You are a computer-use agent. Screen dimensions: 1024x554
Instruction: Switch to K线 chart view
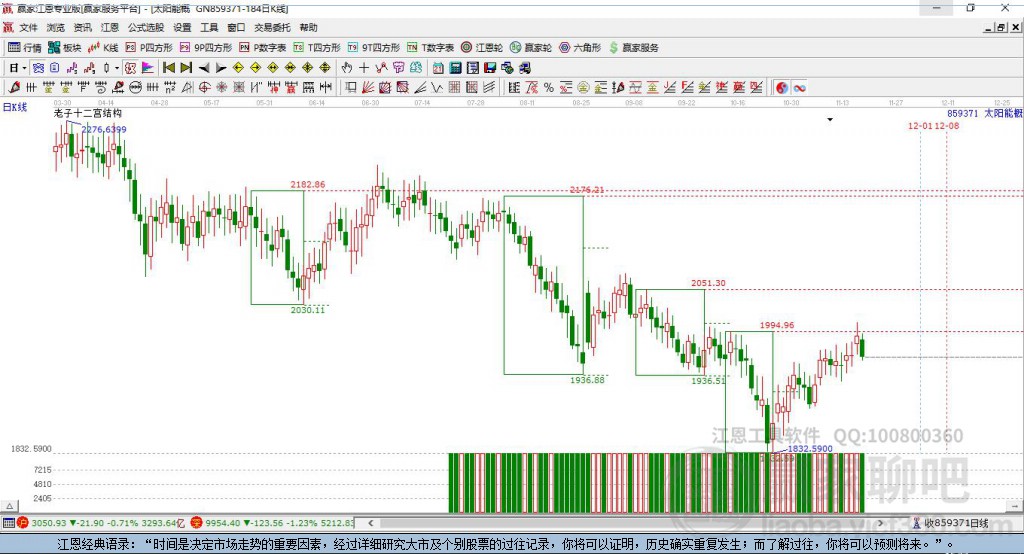pos(103,48)
